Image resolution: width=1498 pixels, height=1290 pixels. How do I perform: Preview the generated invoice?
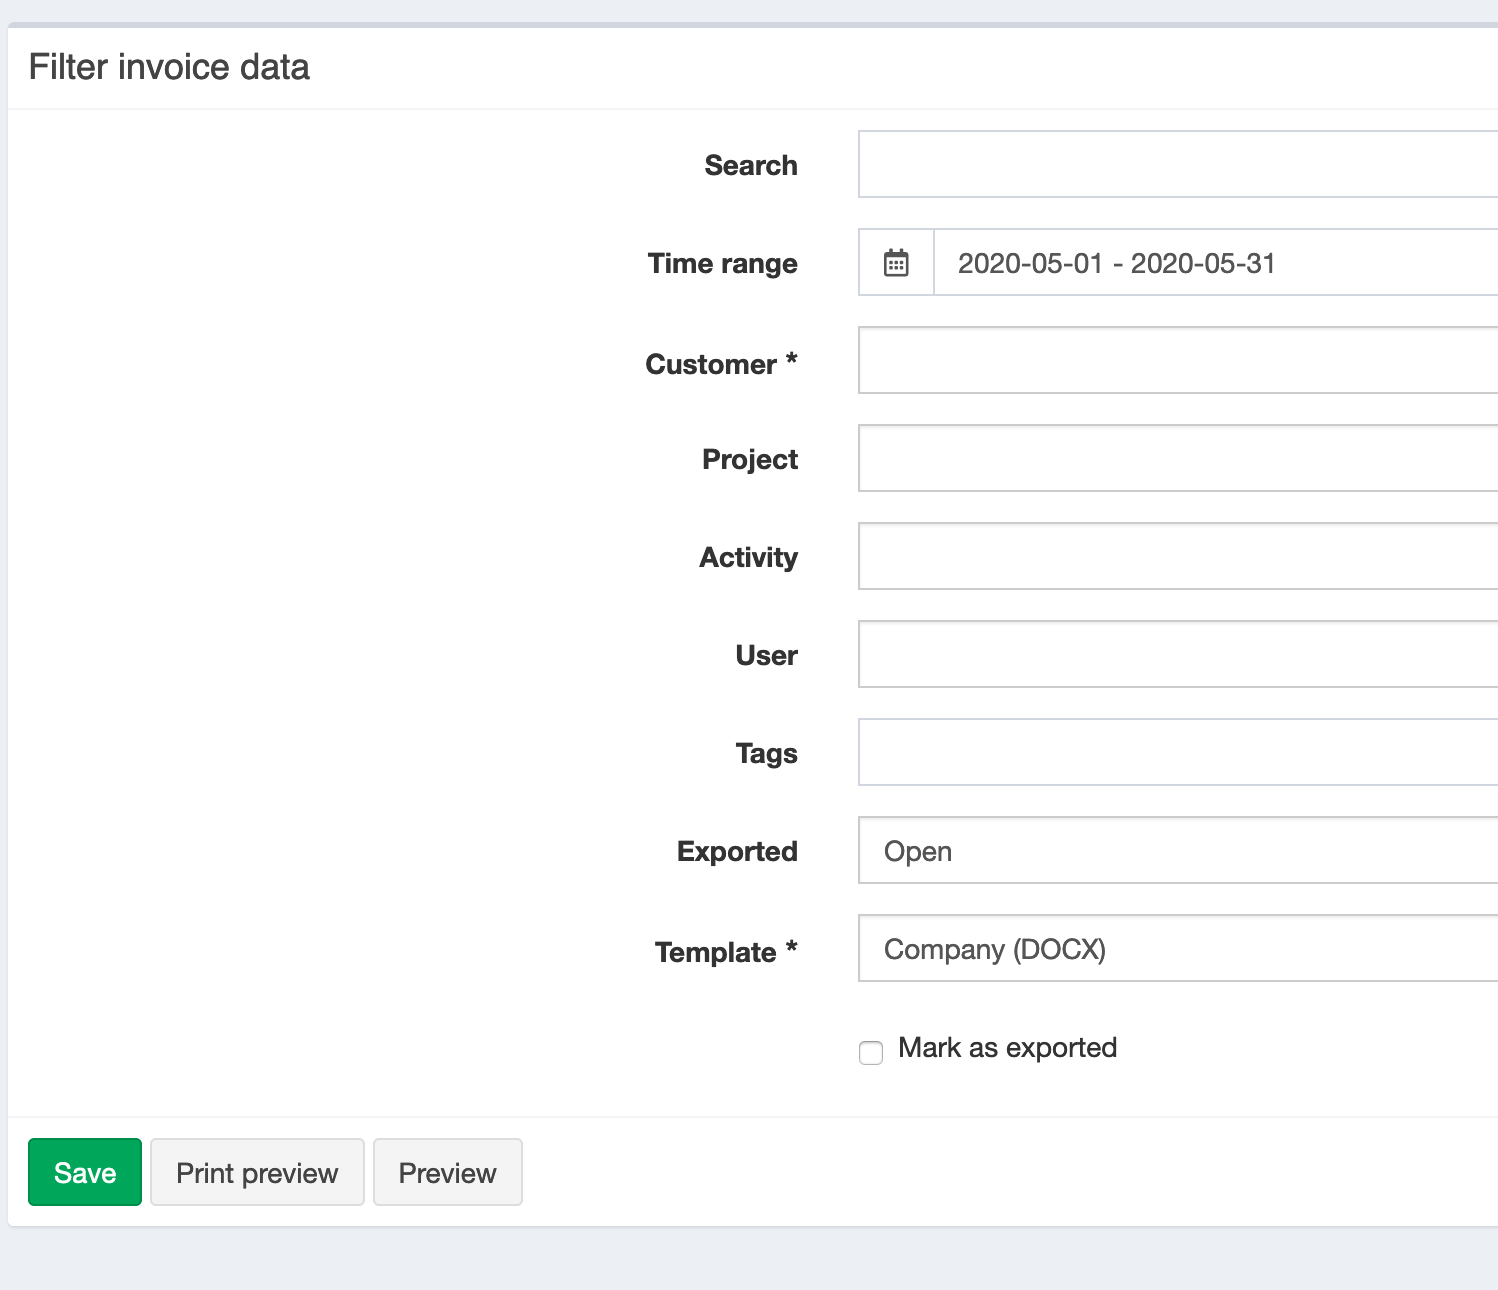pos(447,1172)
